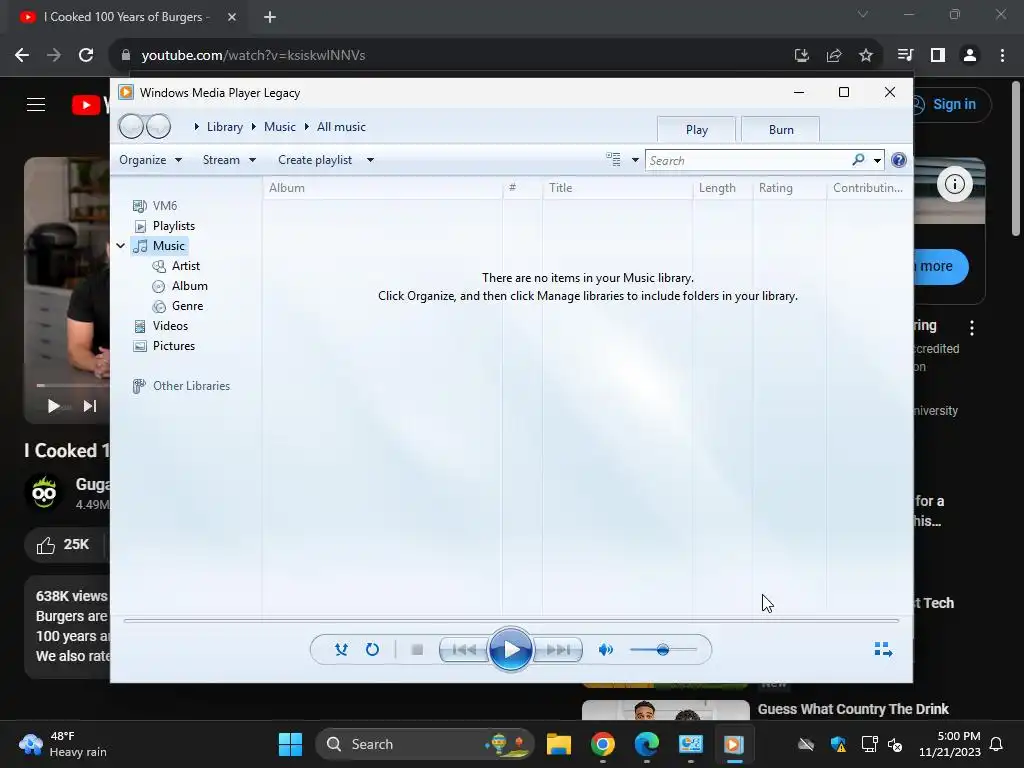The height and width of the screenshot is (768, 1024).
Task: Select Pictures in the sidebar
Action: 165,346
